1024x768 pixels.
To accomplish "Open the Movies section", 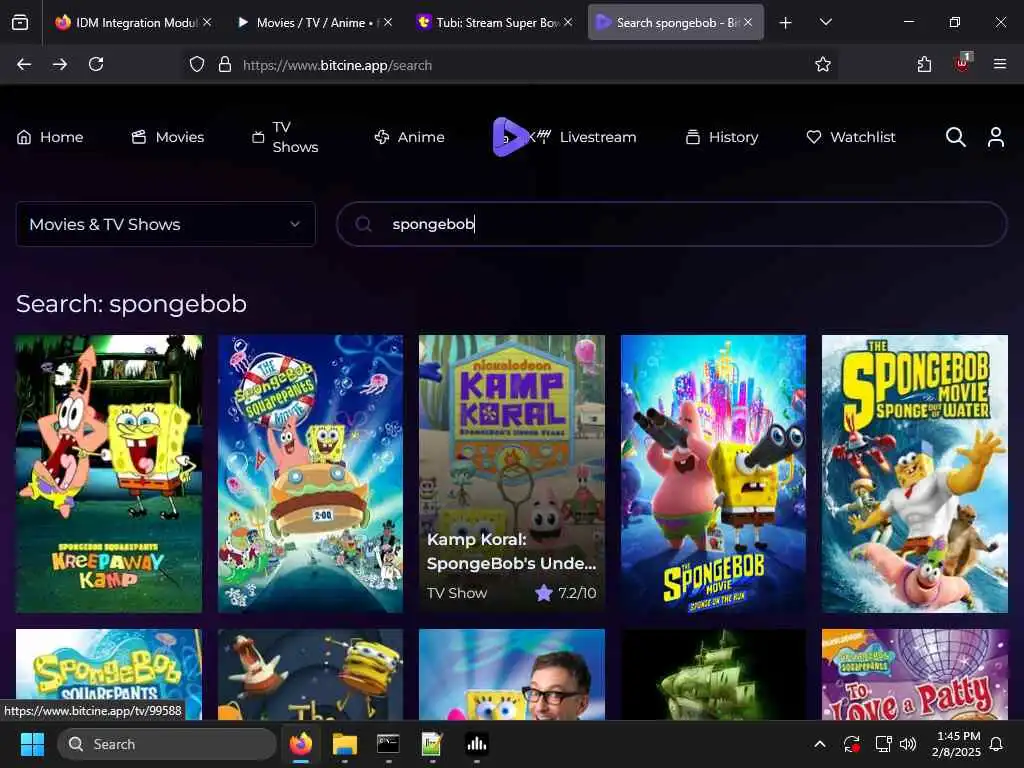I will 168,137.
